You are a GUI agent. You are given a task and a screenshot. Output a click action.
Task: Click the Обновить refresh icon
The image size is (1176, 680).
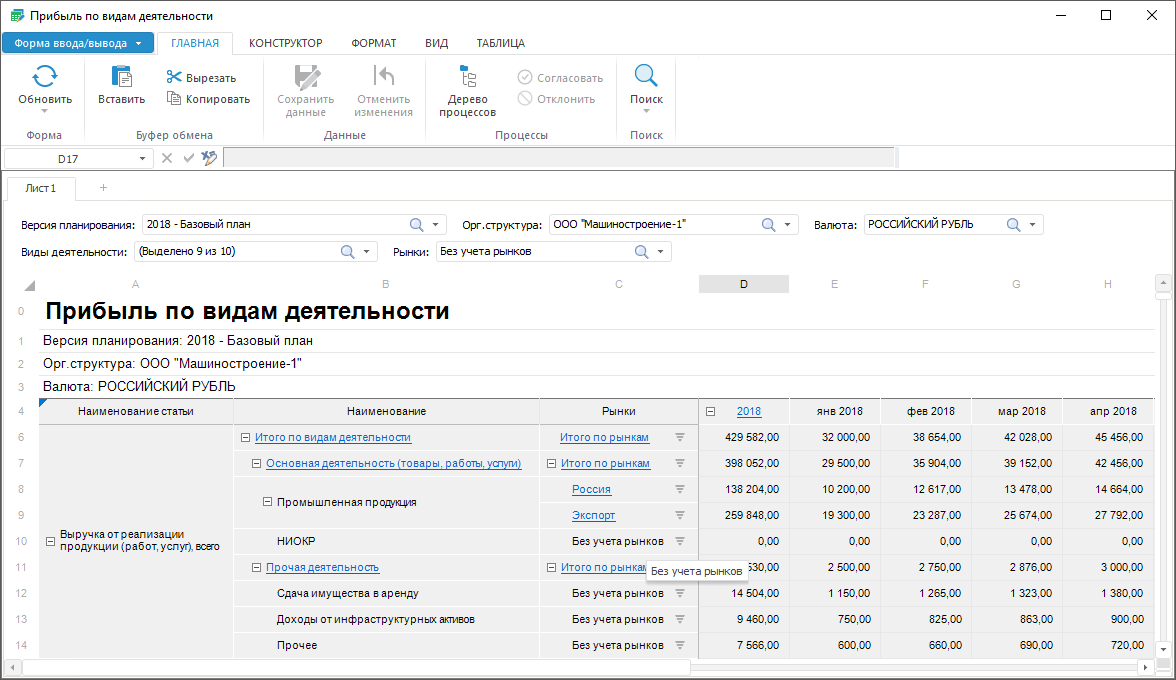pos(45,77)
